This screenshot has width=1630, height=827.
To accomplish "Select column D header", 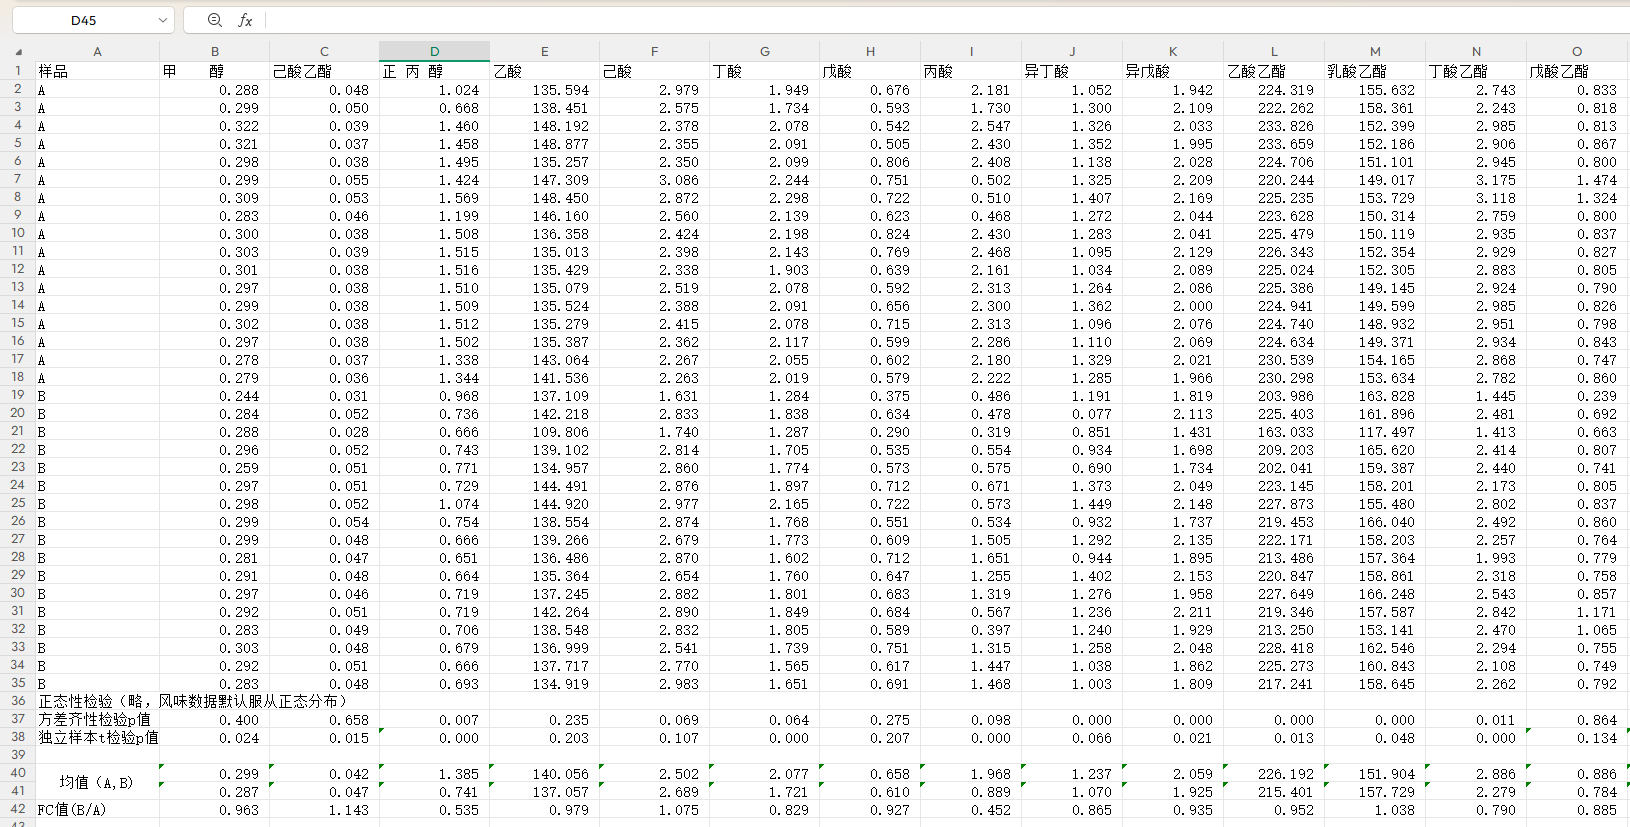I will coord(434,51).
